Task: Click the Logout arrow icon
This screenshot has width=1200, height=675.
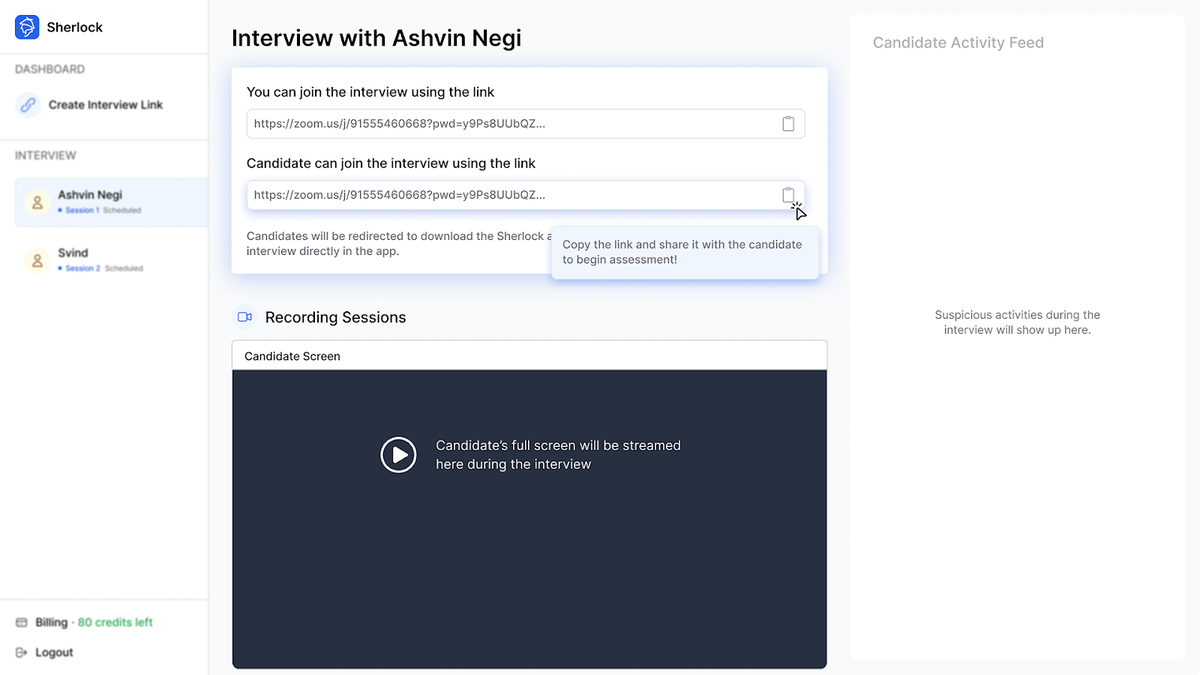Action: tap(22, 652)
